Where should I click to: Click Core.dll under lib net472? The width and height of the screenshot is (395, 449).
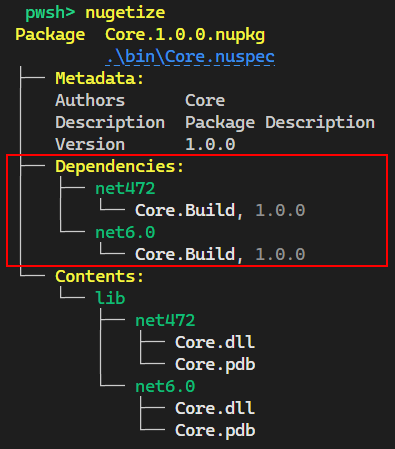[x=215, y=342]
